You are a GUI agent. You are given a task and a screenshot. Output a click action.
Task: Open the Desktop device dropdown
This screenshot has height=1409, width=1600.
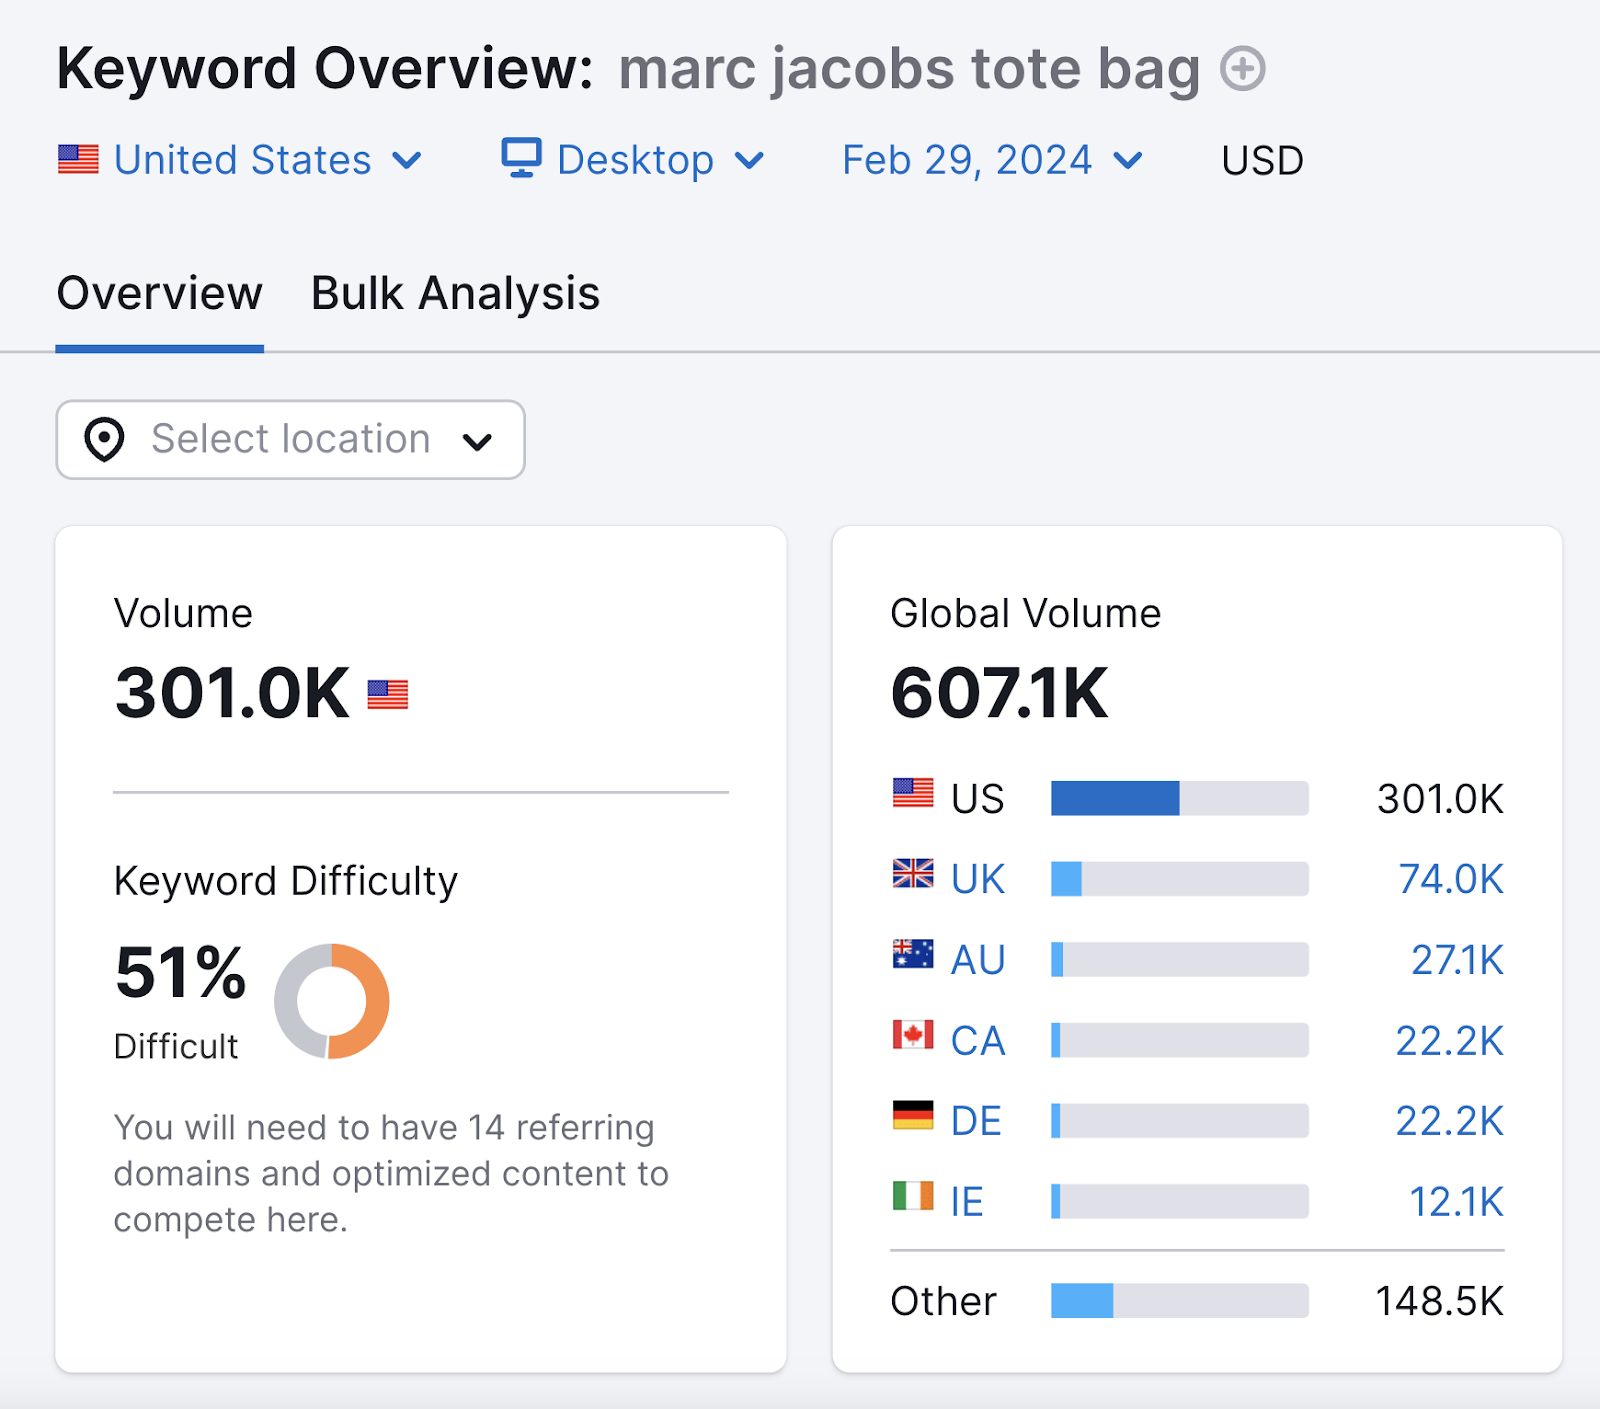(x=633, y=160)
